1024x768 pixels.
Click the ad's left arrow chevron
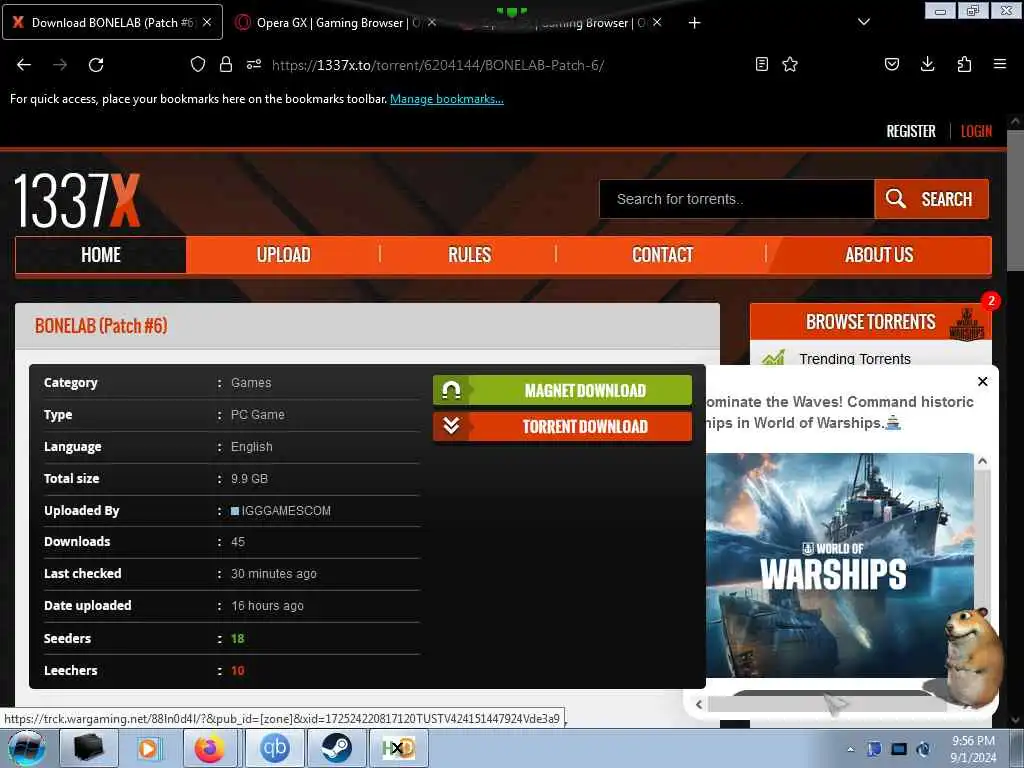[699, 704]
